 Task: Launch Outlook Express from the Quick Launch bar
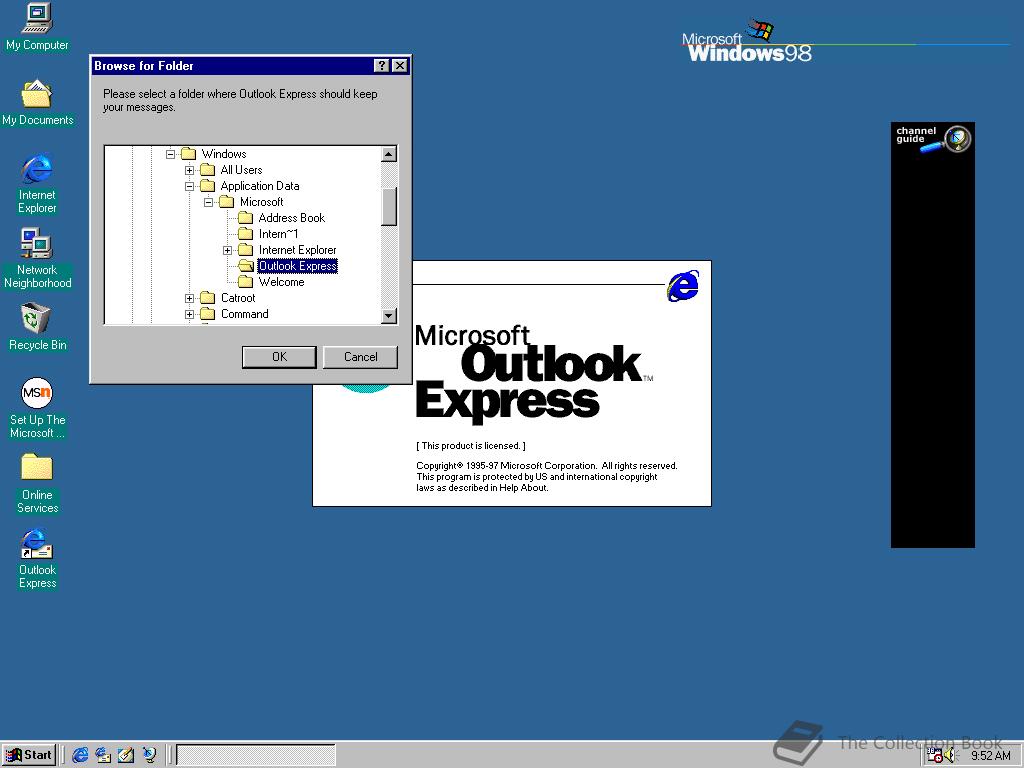point(103,755)
